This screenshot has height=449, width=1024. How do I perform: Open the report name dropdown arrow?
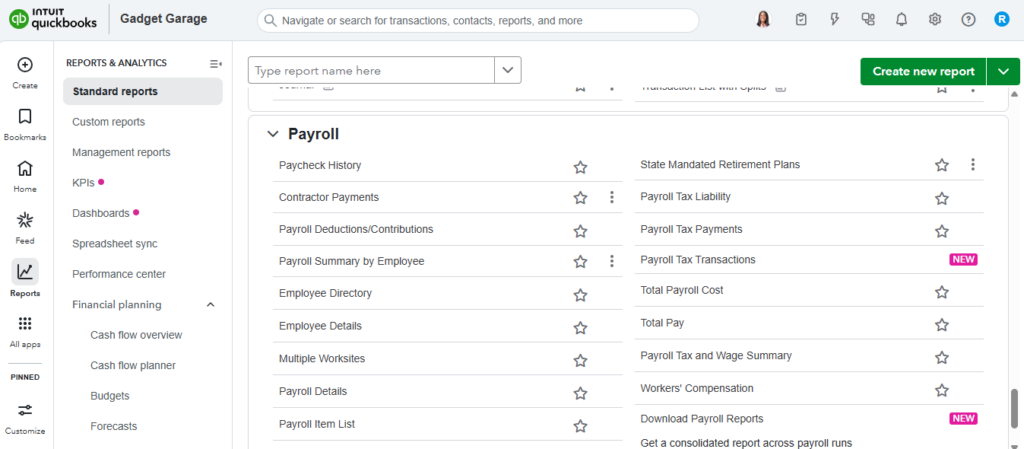coord(507,70)
